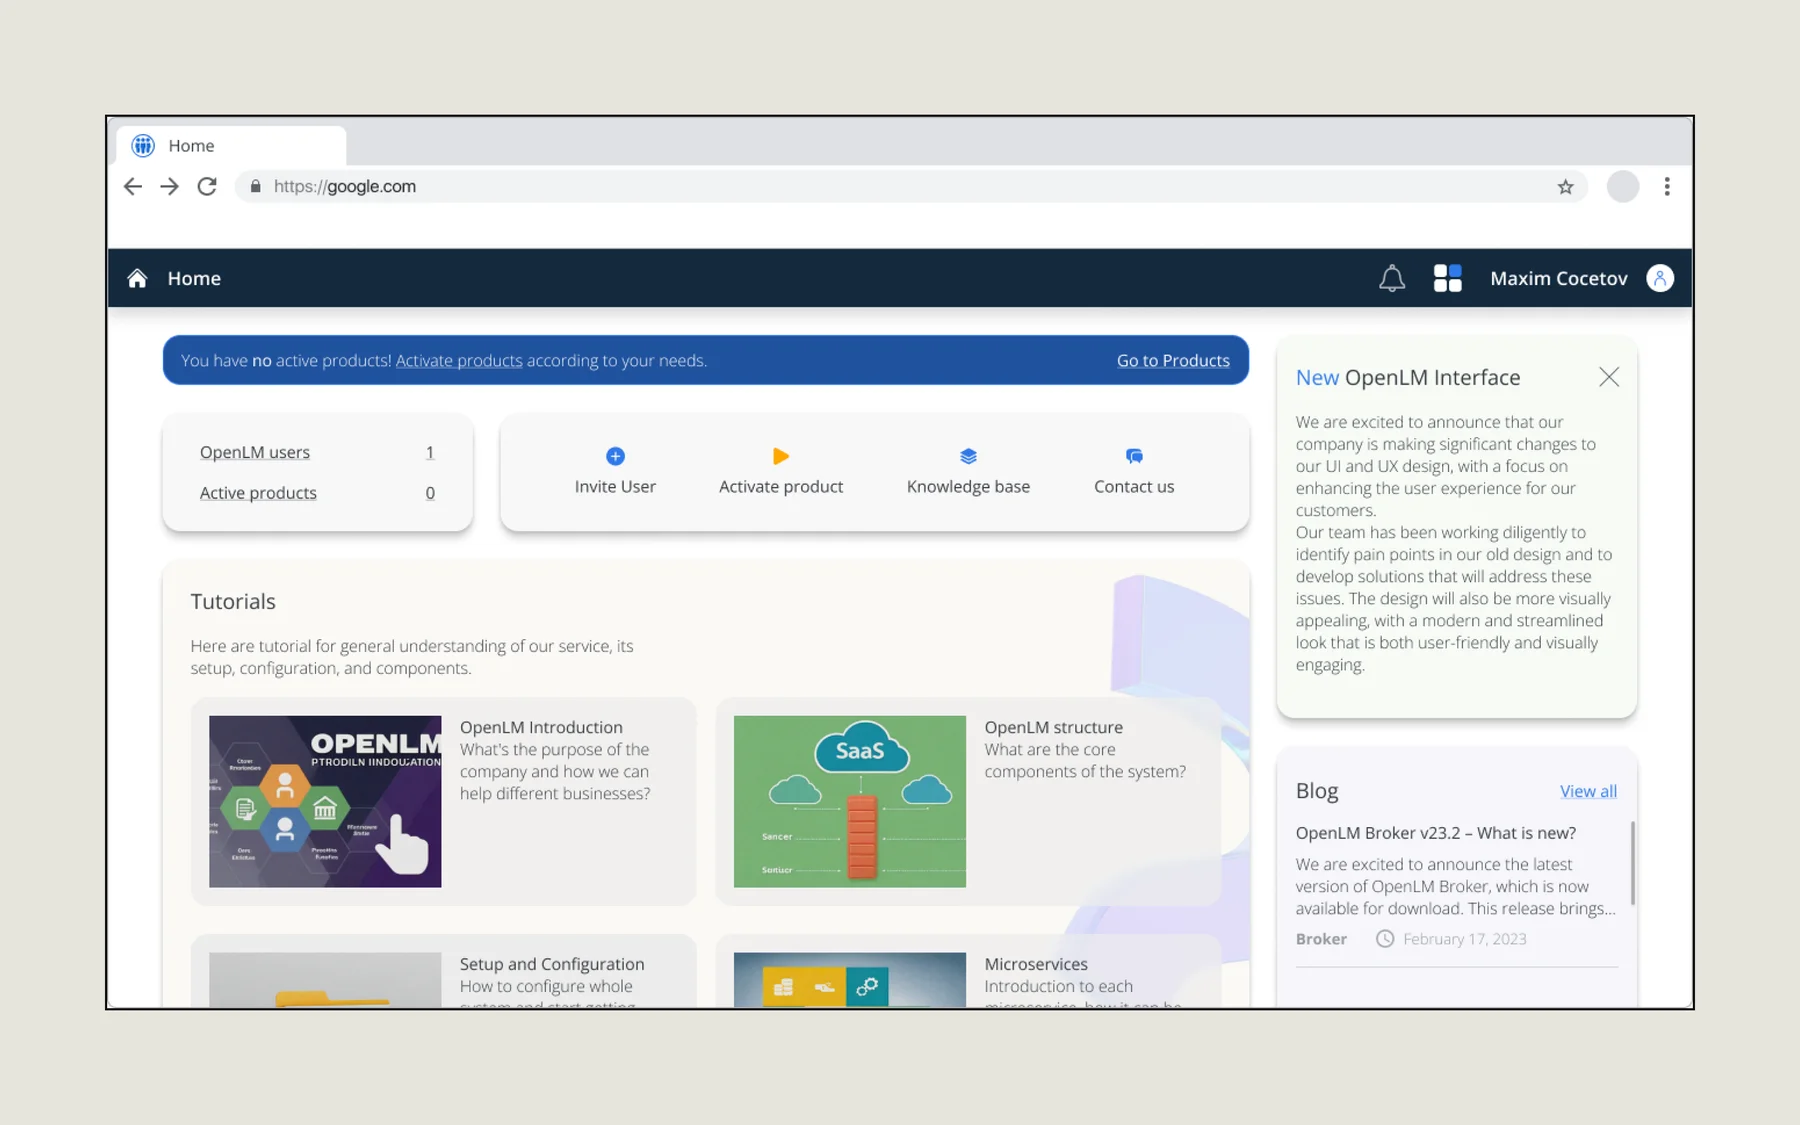Image resolution: width=1800 pixels, height=1125 pixels.
Task: Click the Knowledge base layers icon
Action: click(968, 456)
